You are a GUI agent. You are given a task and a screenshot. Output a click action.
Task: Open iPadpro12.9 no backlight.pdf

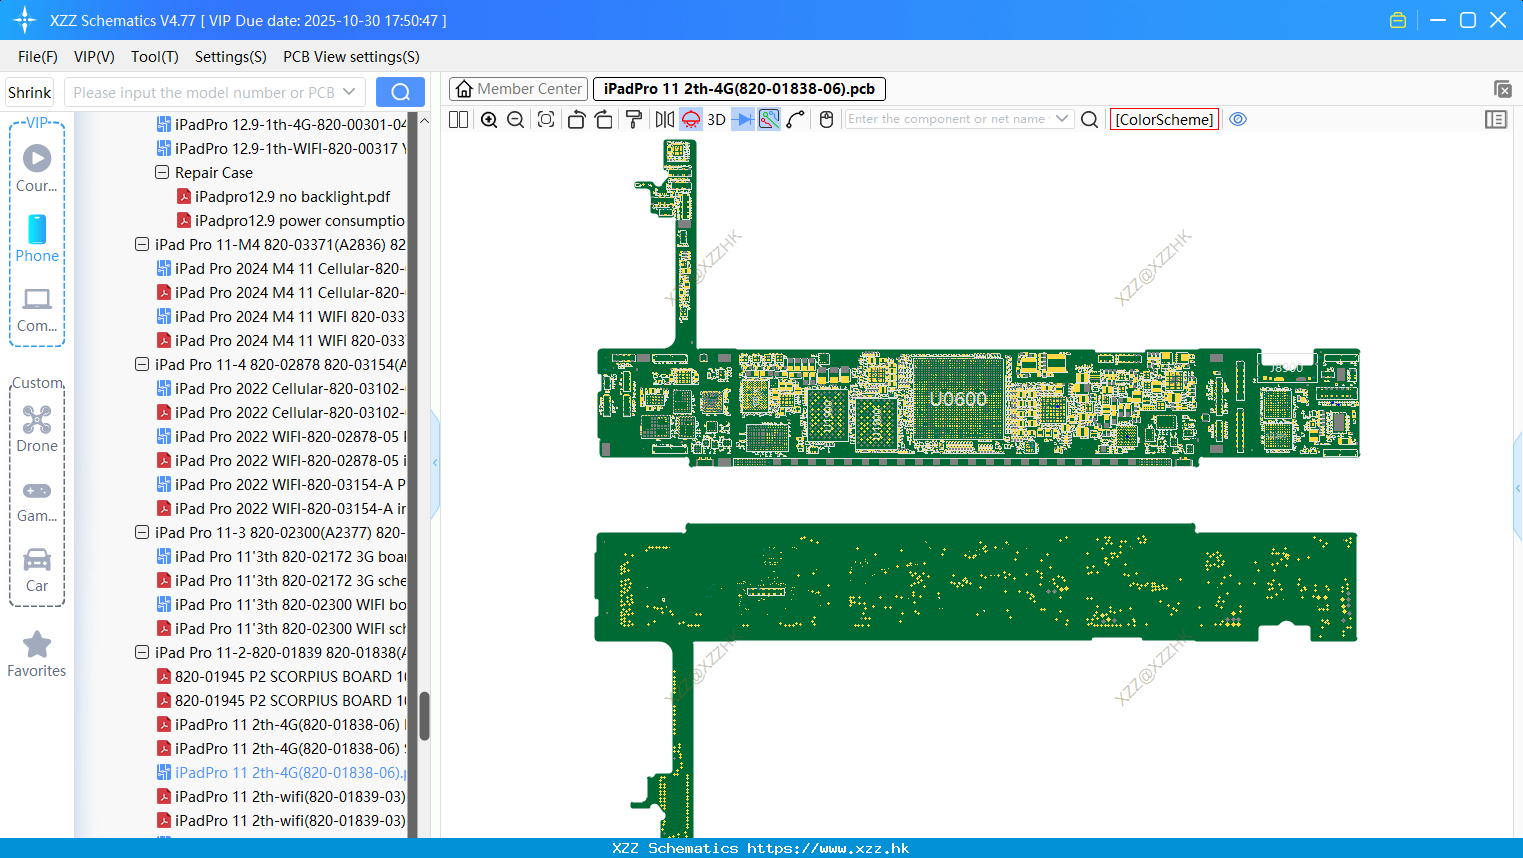292,196
